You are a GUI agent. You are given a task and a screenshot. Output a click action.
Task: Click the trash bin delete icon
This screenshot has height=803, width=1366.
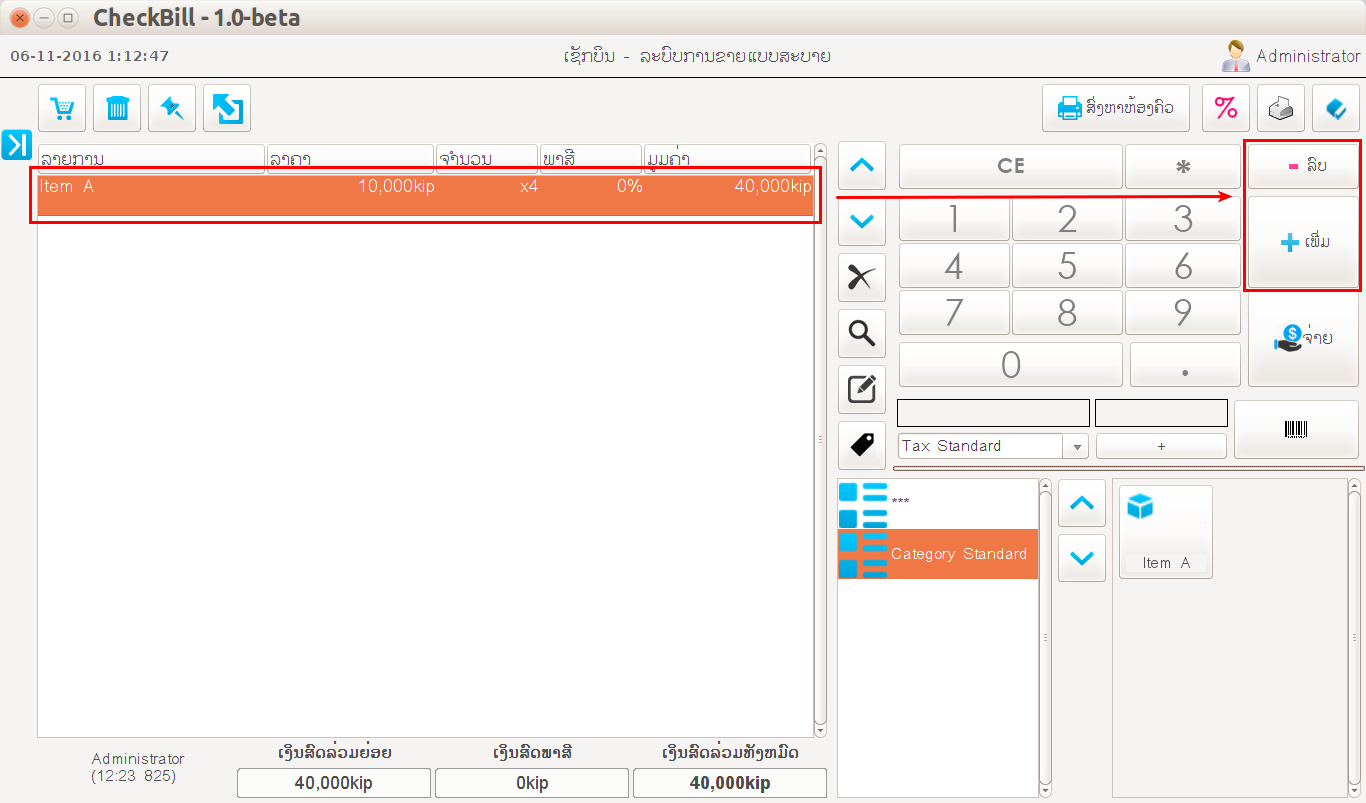pyautogui.click(x=117, y=108)
